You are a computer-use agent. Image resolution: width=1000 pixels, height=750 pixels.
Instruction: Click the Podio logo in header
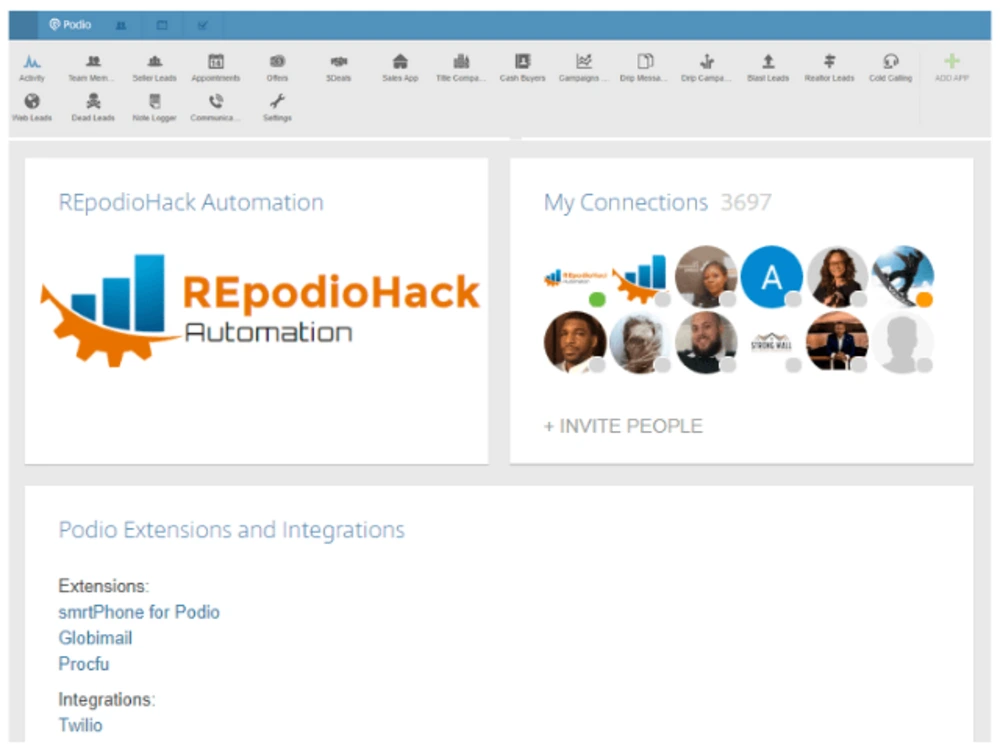pyautogui.click(x=70, y=25)
